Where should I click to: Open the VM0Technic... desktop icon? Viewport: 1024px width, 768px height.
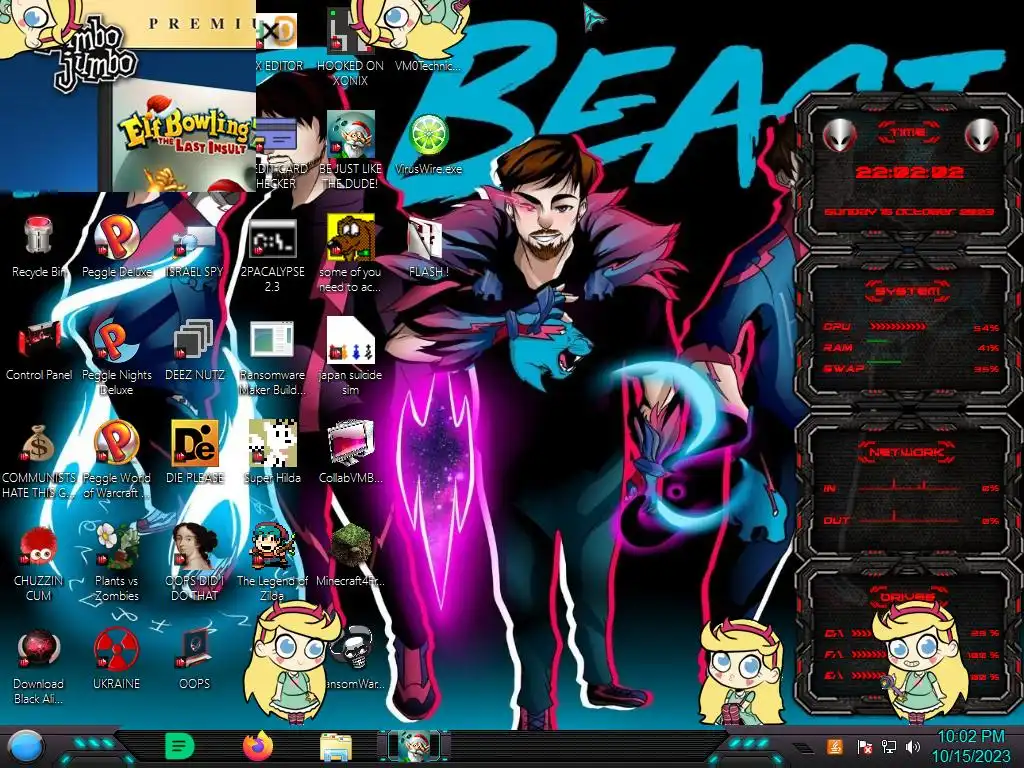click(428, 65)
